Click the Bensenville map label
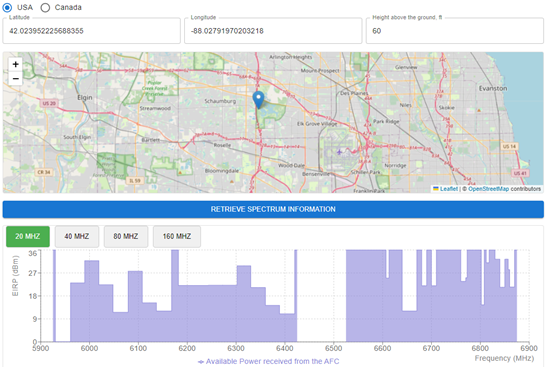Image resolution: width=546 pixels, height=367 pixels. (x=316, y=174)
